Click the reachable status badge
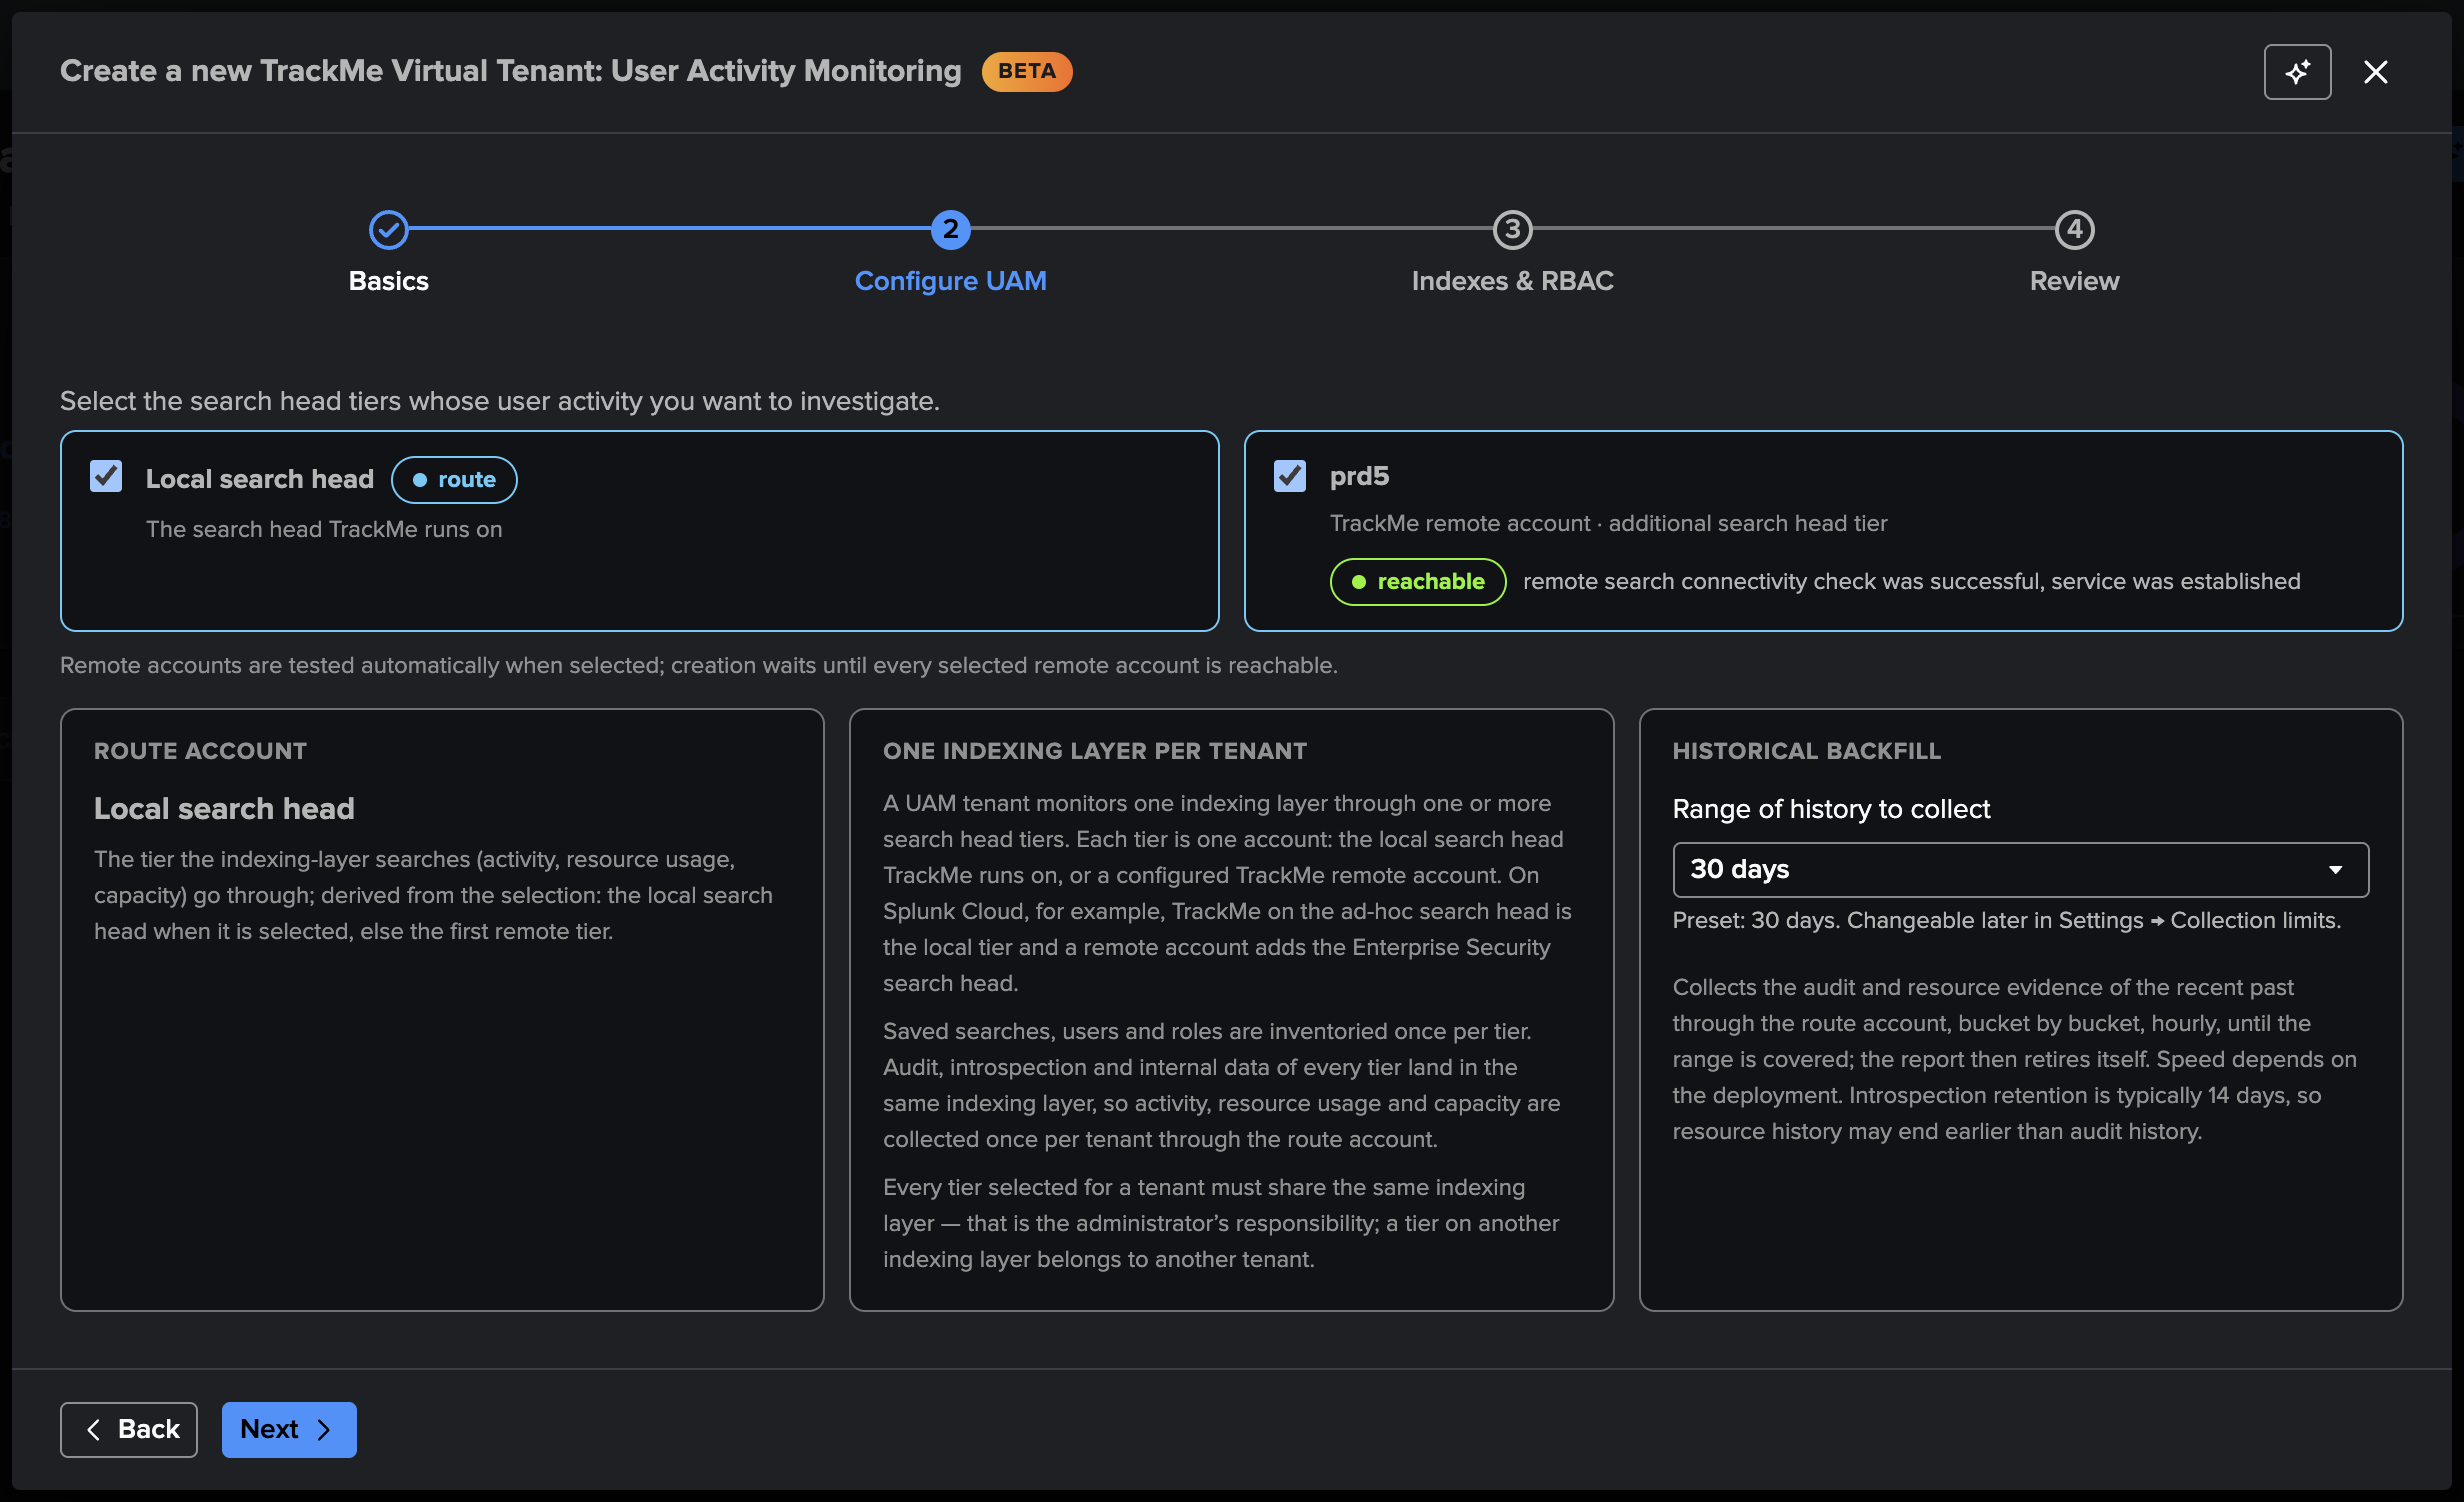Screen dimensions: 2464x1502 (x=1418, y=582)
